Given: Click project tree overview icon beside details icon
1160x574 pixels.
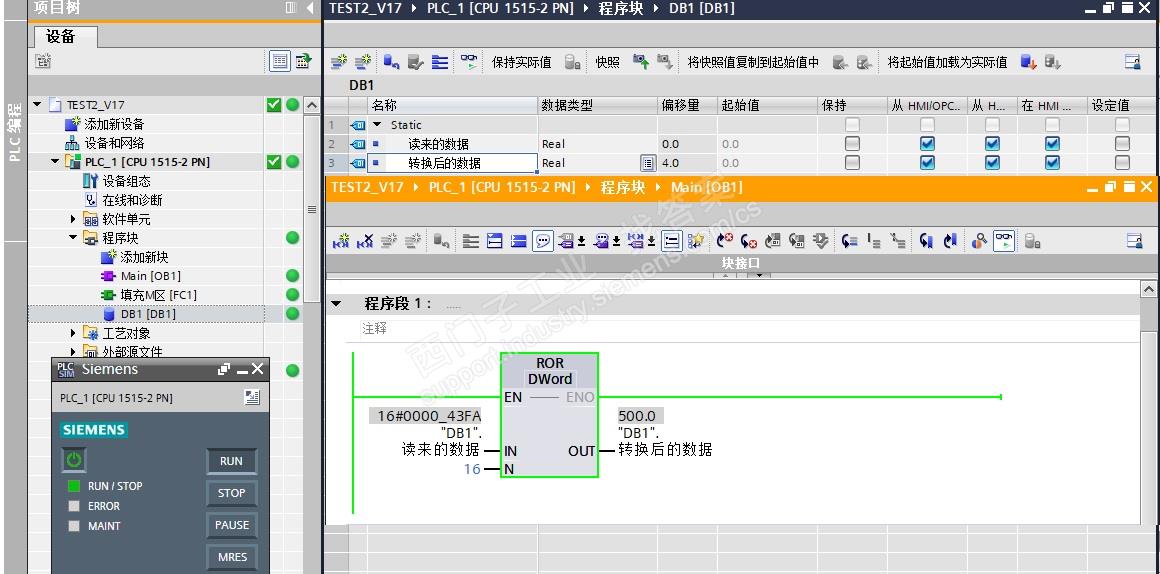Looking at the screenshot, I should [303, 61].
